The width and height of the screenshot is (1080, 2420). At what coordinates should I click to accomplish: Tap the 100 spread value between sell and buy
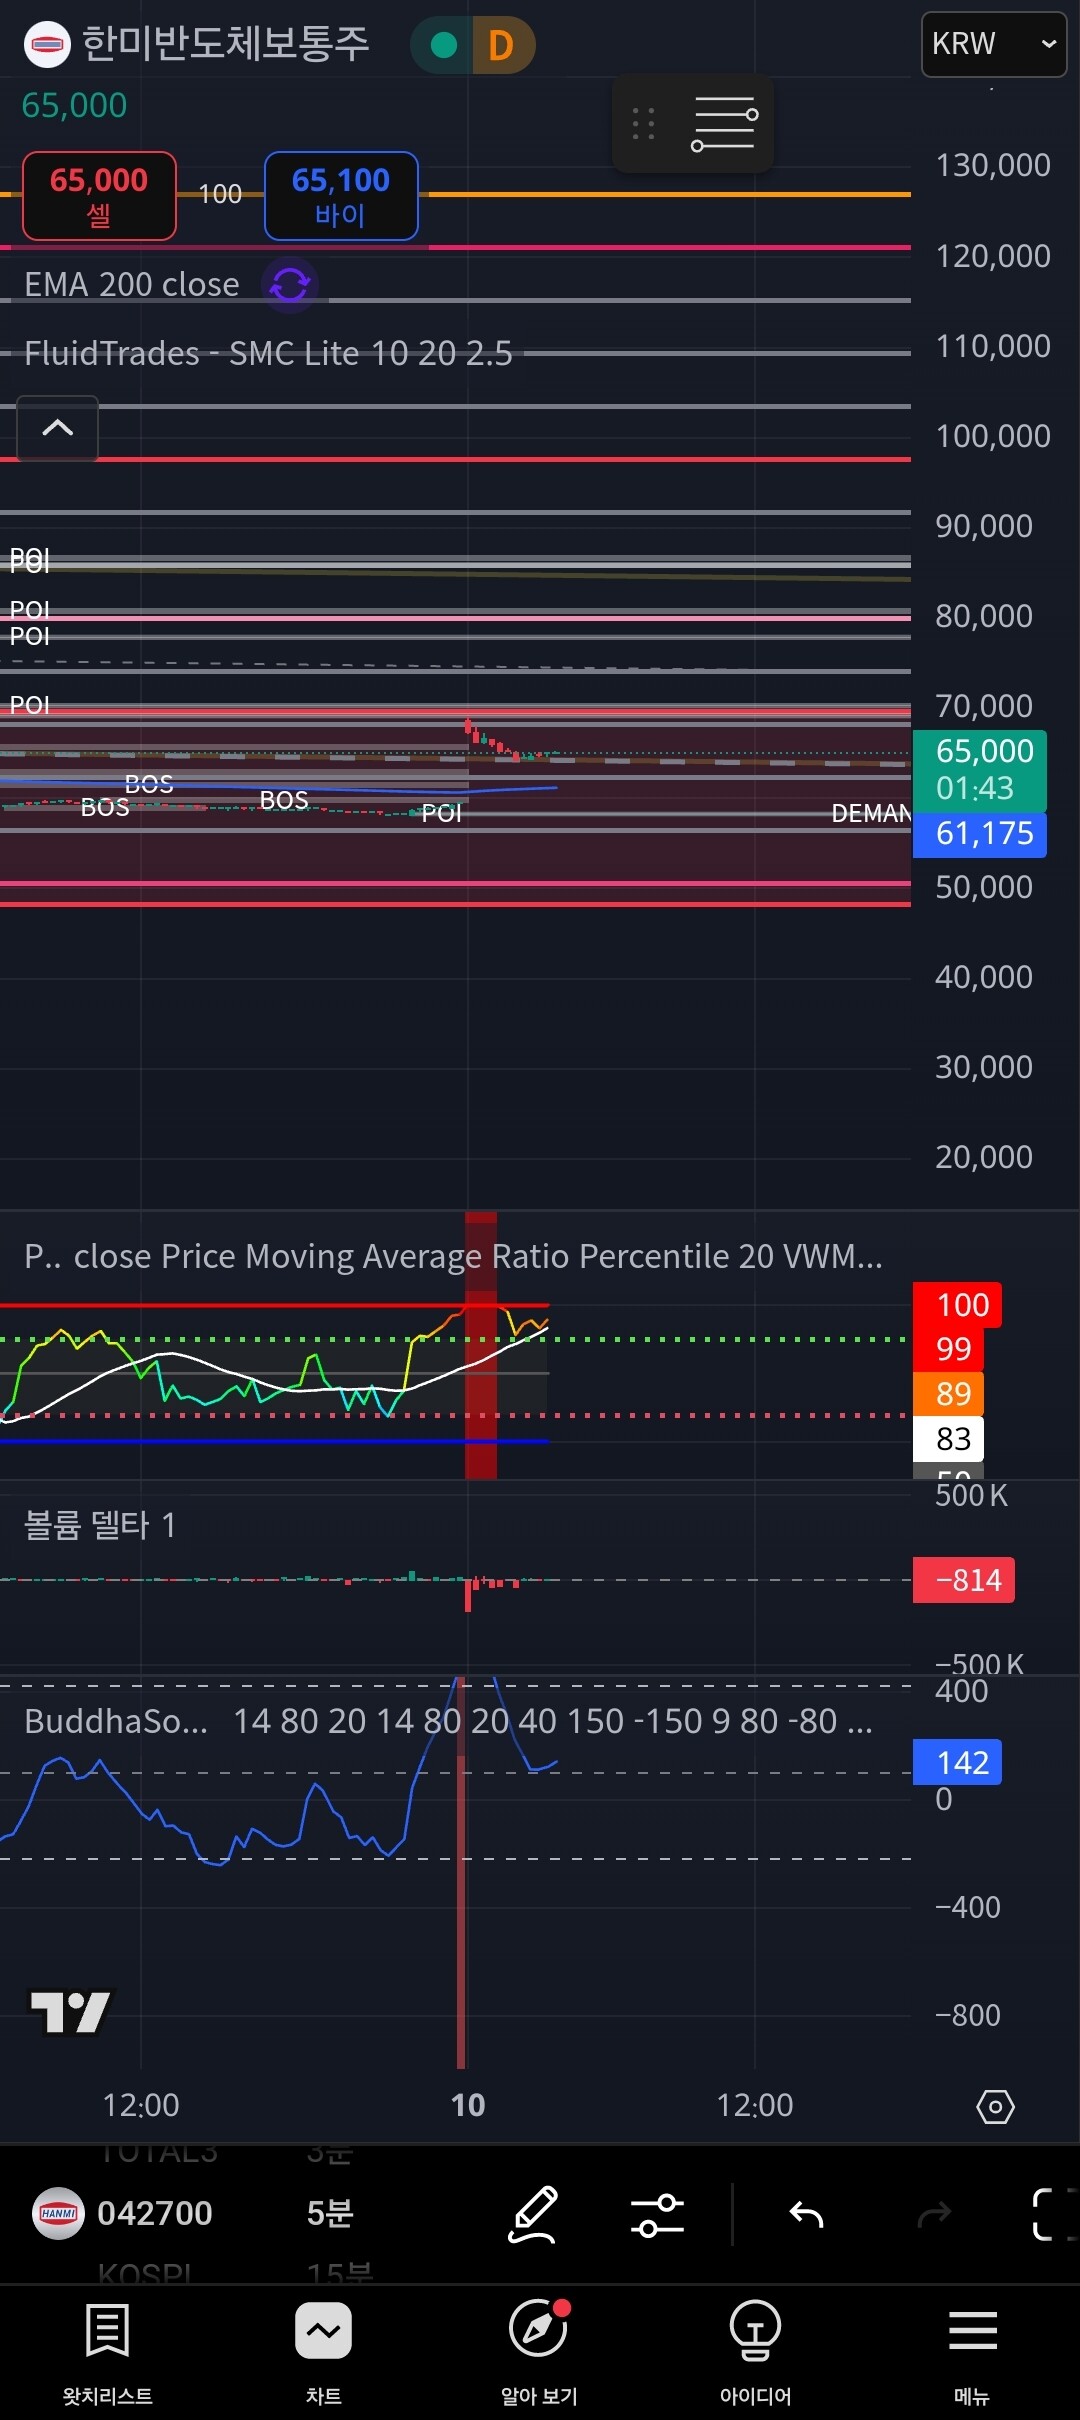coord(220,194)
